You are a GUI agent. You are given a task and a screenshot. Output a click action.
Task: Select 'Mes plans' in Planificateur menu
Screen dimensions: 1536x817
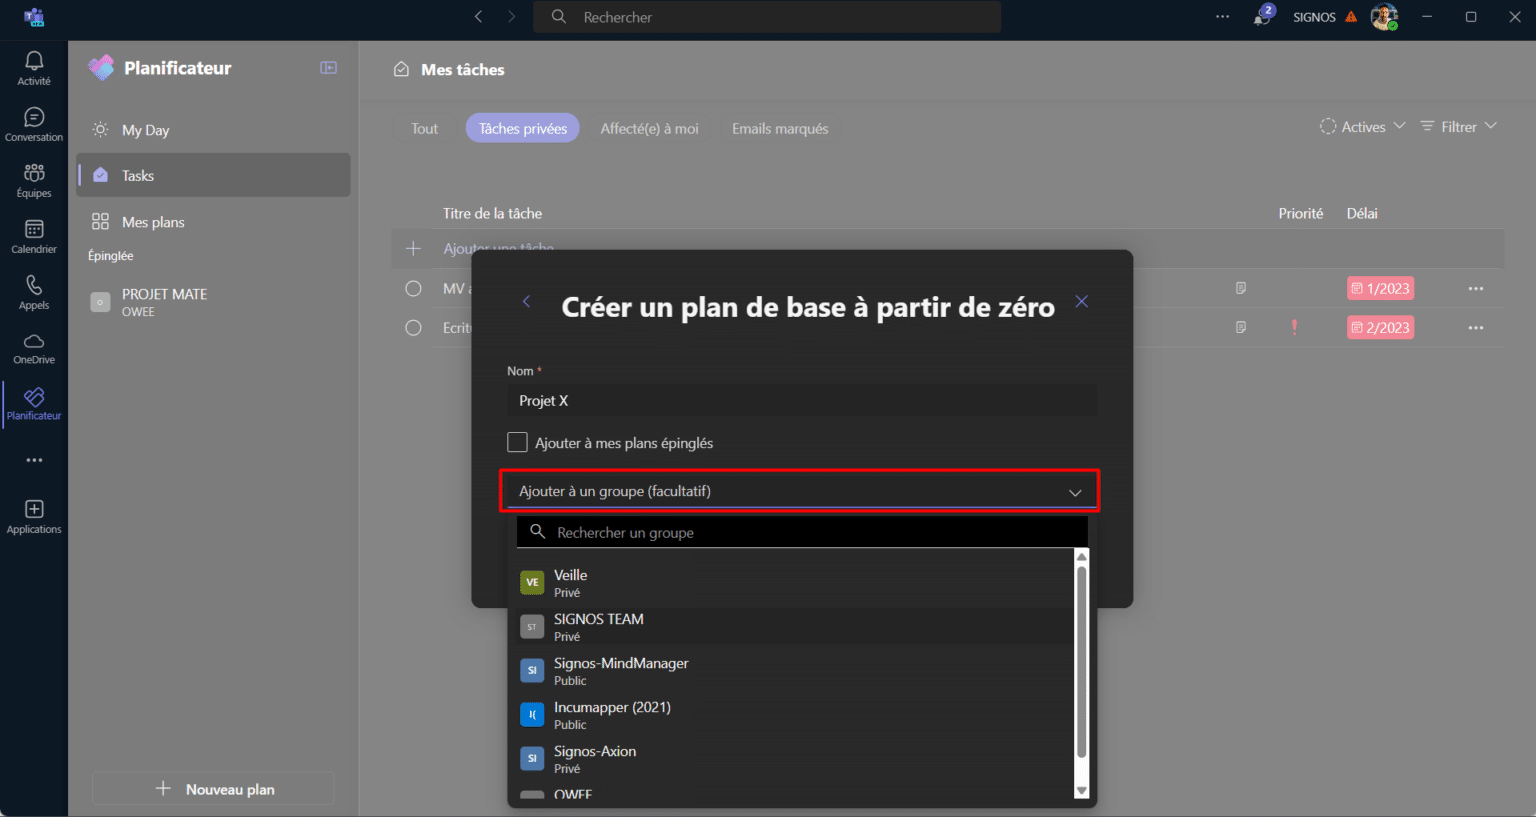click(153, 222)
